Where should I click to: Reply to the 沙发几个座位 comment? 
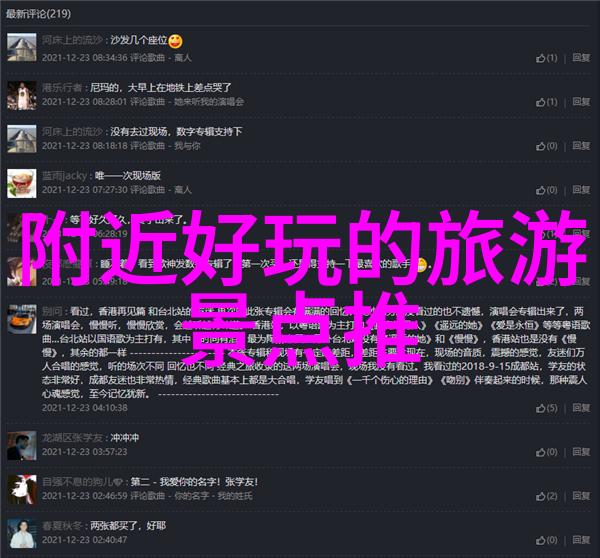click(581, 58)
